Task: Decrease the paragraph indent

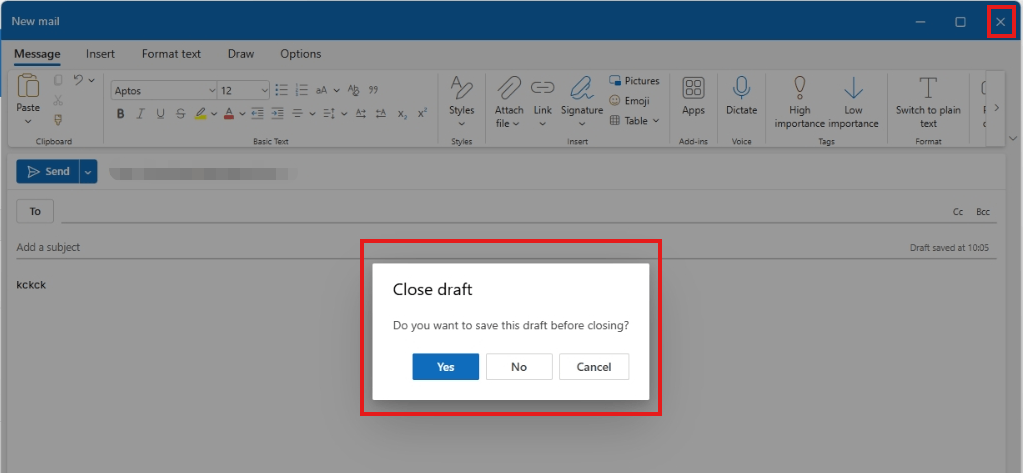Action: coord(257,114)
